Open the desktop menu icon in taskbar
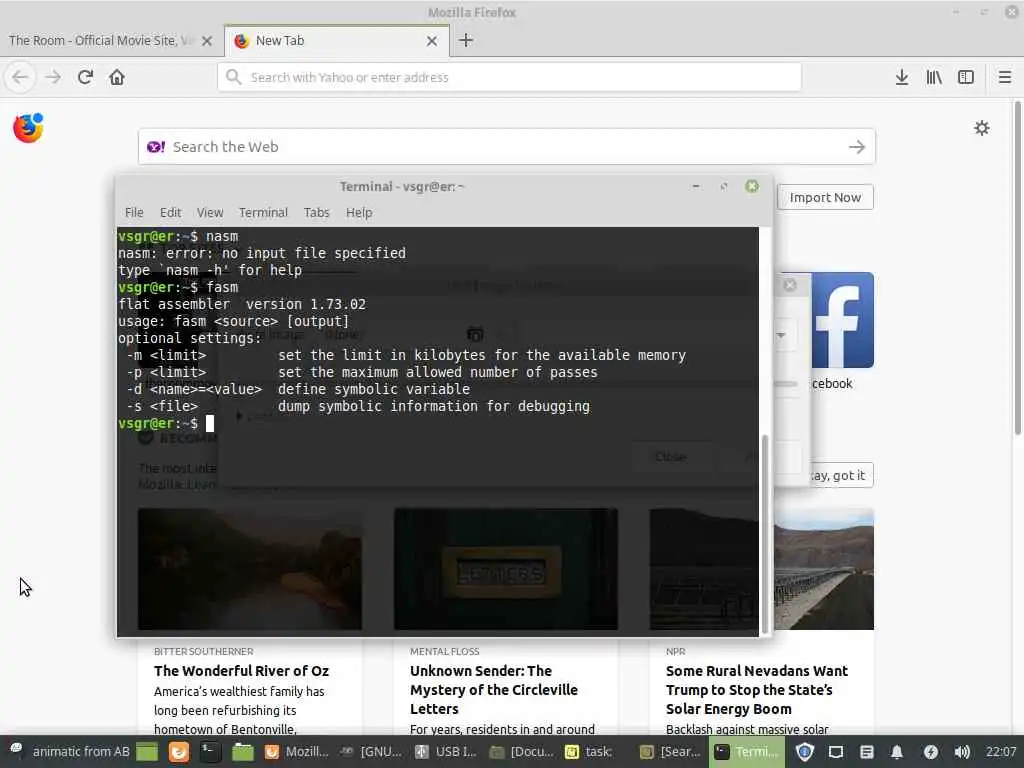The width and height of the screenshot is (1024, 768). tap(16, 751)
